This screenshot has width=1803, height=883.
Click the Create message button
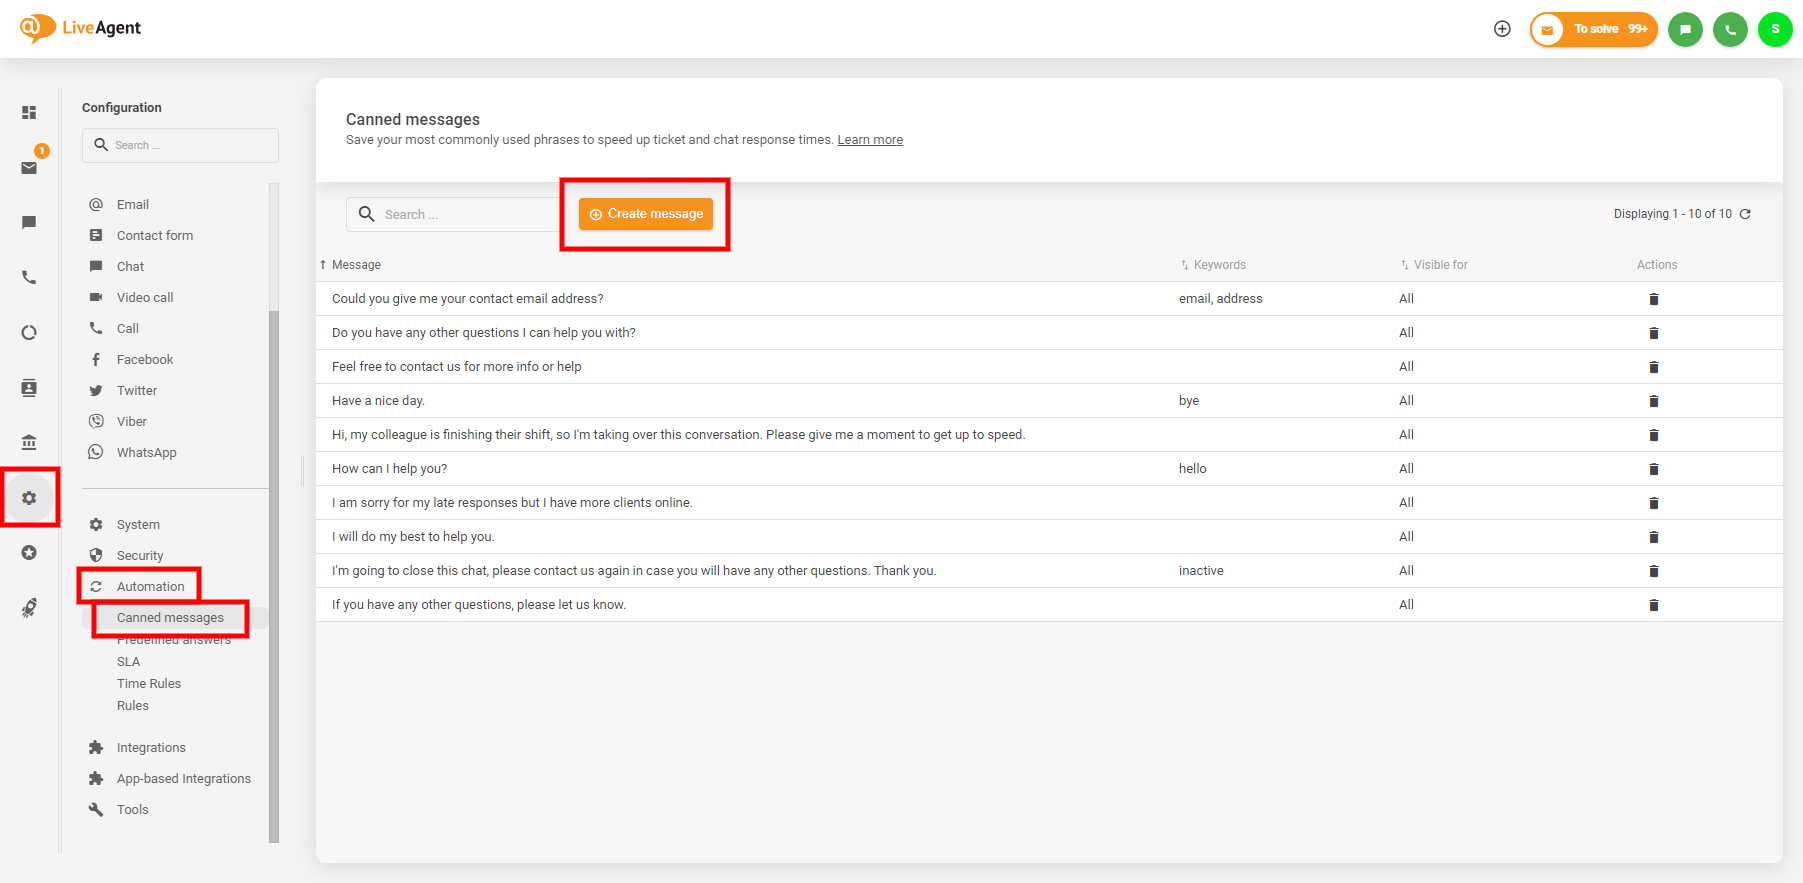646,214
